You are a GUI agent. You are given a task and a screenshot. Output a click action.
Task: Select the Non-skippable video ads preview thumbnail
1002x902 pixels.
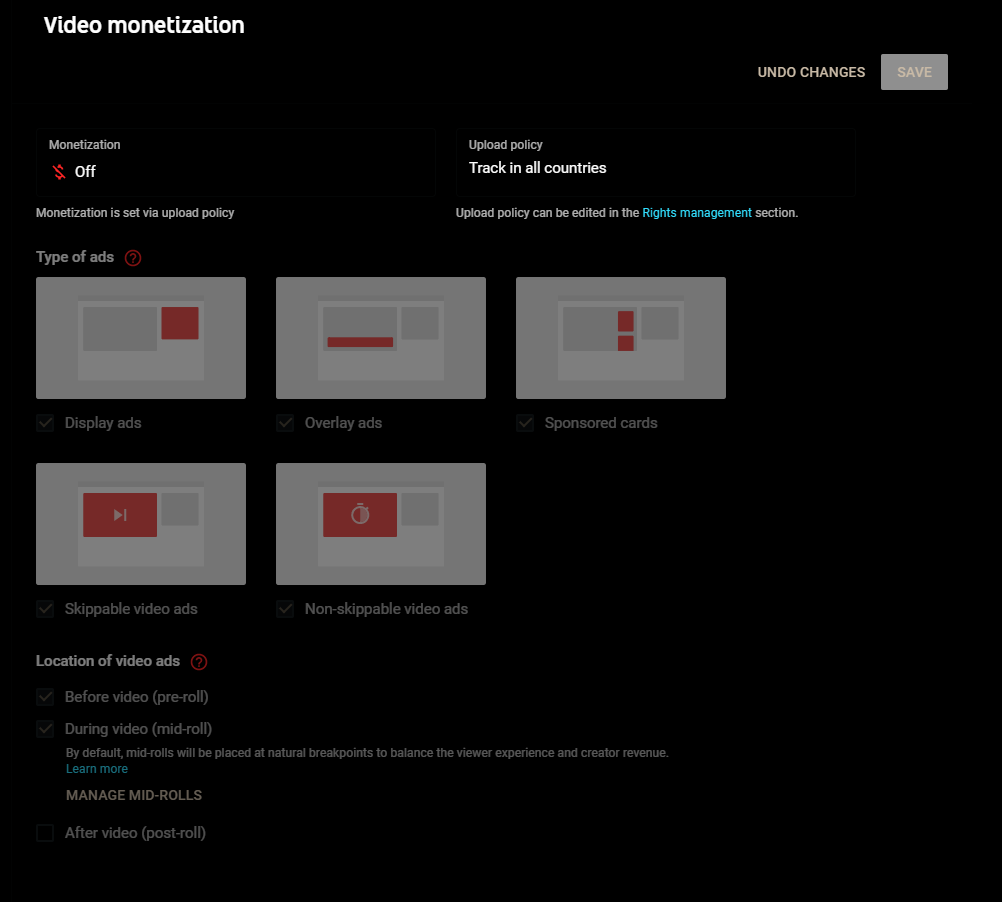(381, 524)
